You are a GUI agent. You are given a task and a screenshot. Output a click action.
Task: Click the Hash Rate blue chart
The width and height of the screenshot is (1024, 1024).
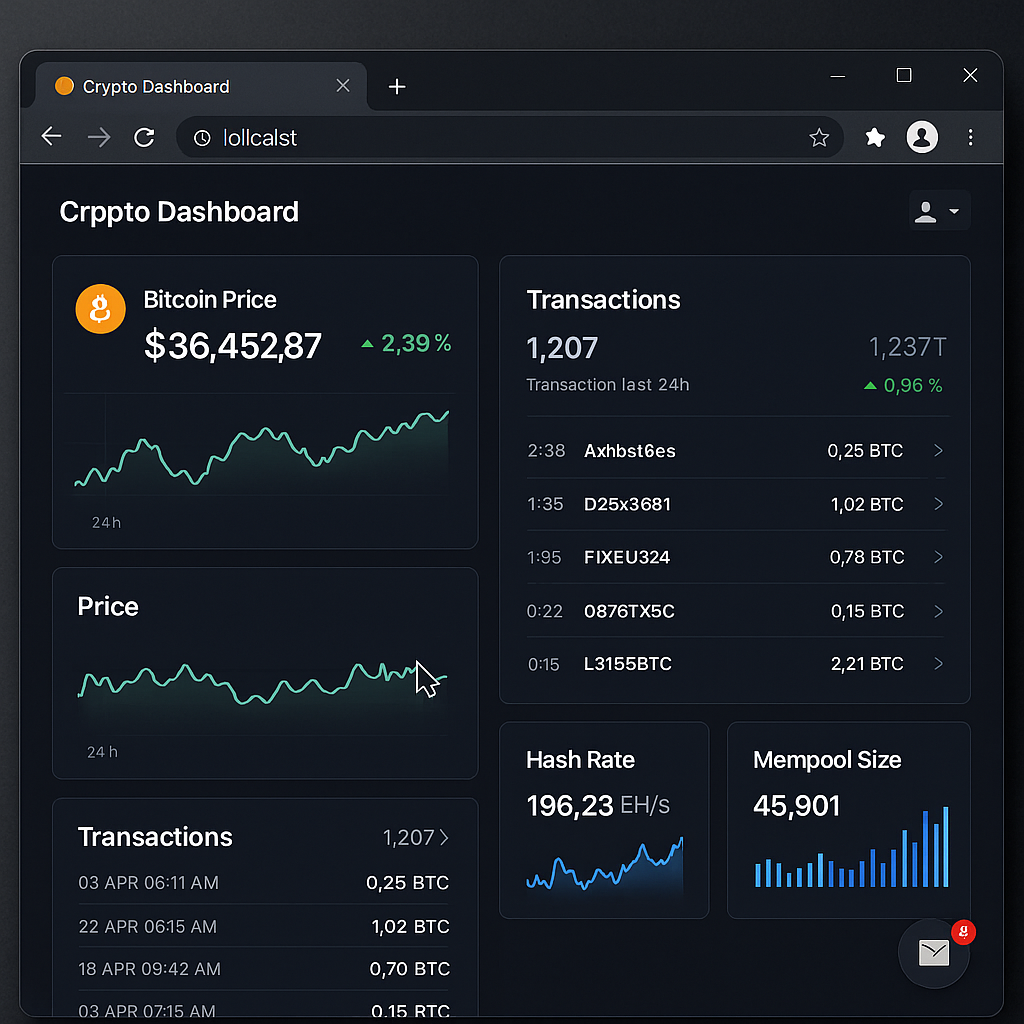[x=605, y=863]
